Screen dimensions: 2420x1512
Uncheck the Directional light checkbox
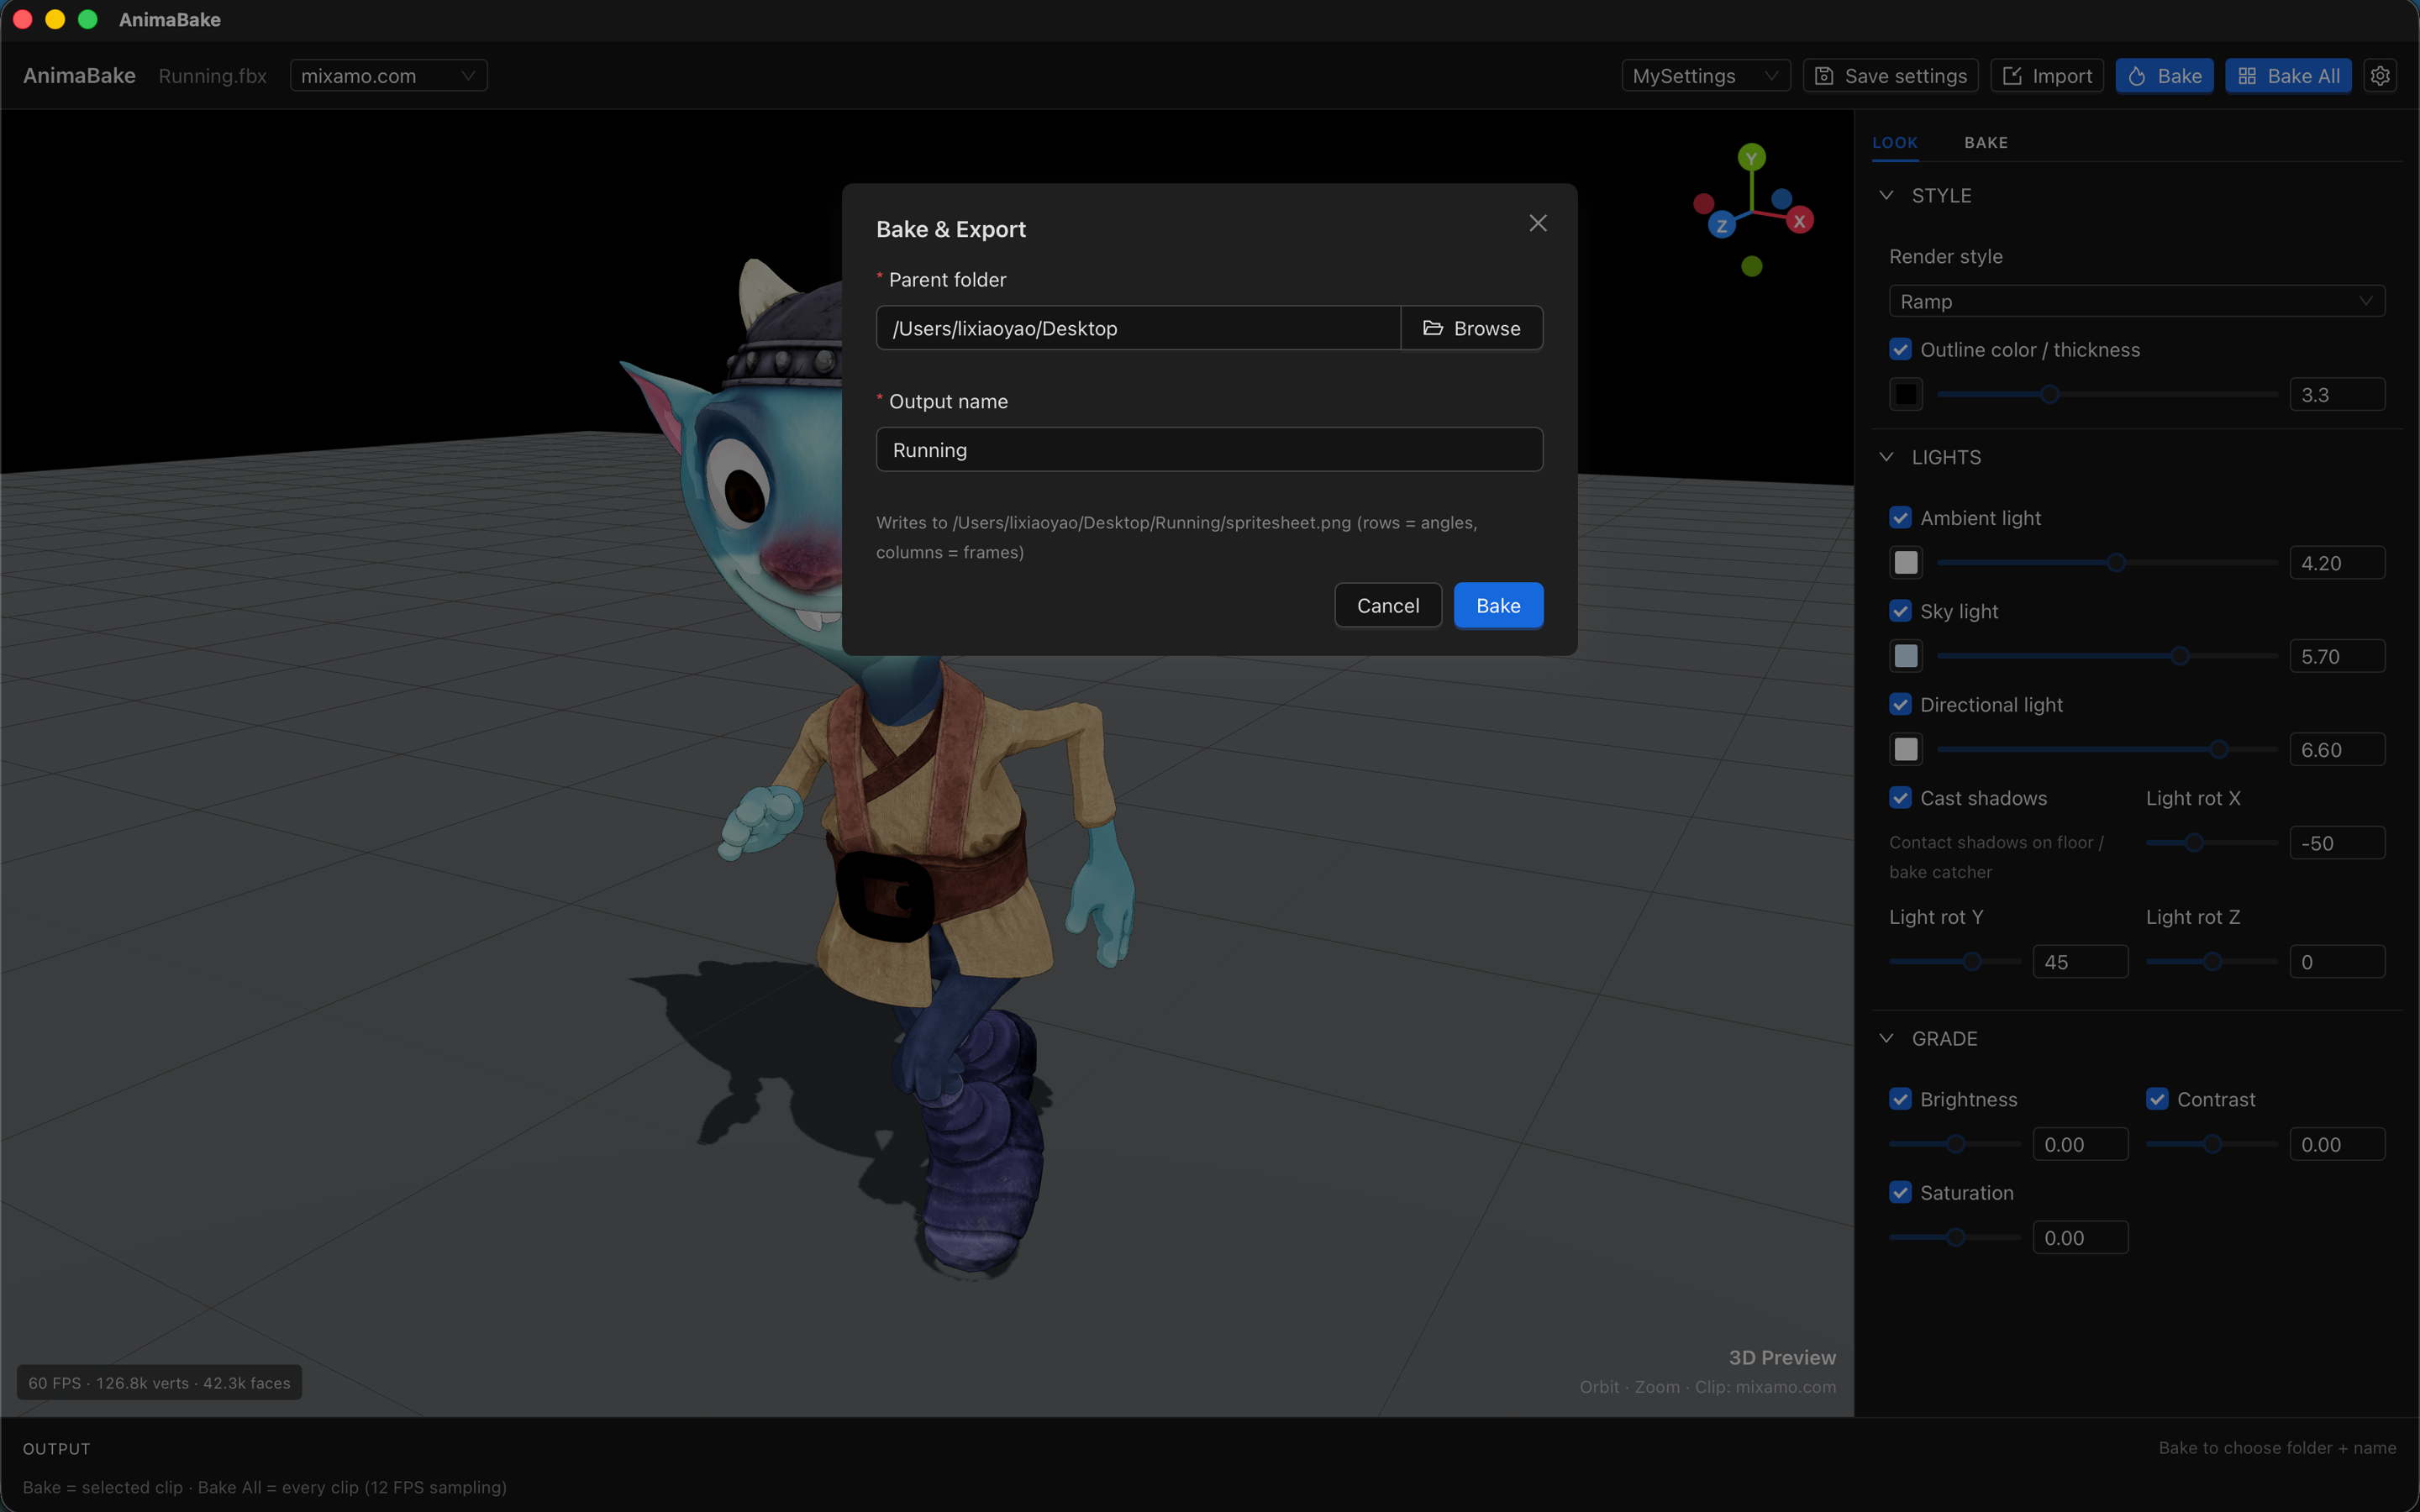(1900, 705)
